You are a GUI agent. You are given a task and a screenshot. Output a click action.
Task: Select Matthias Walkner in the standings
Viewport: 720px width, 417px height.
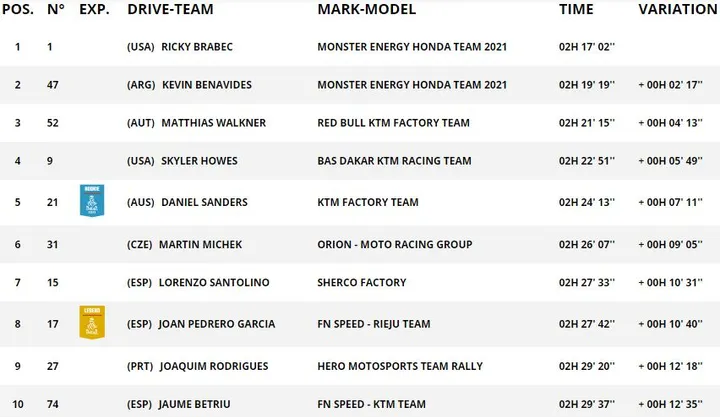214,123
